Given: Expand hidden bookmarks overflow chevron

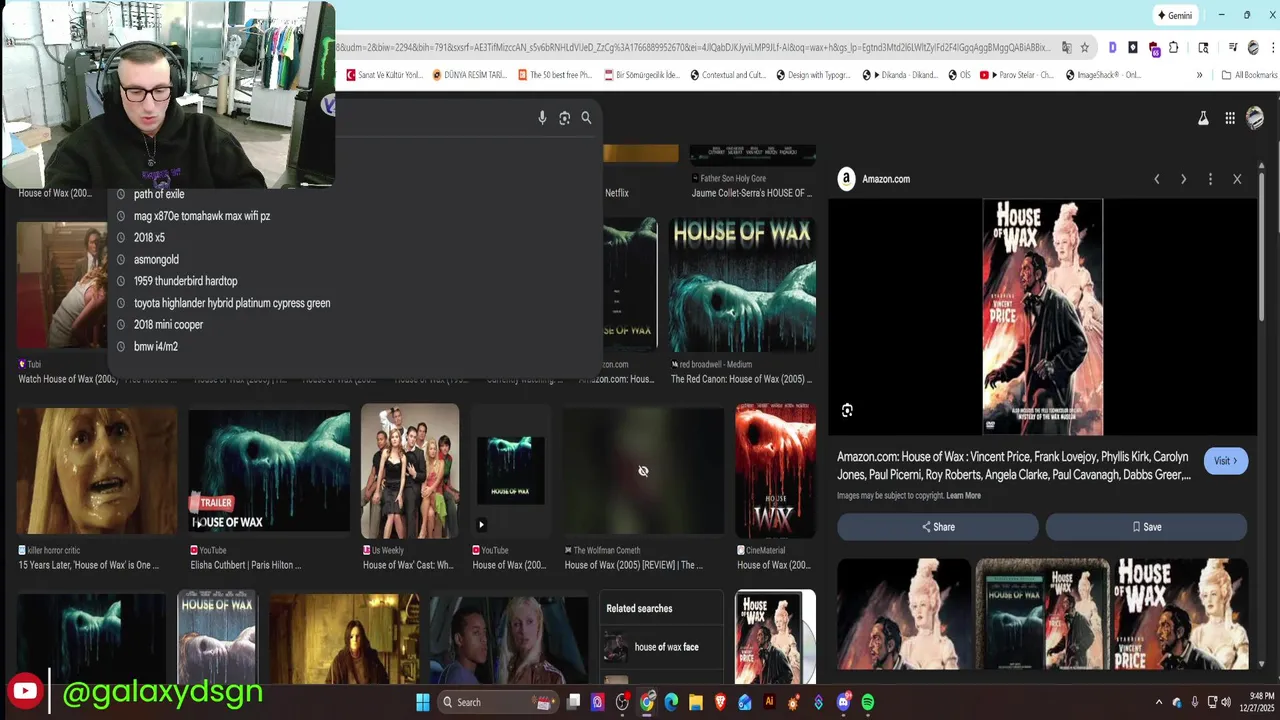Looking at the screenshot, I should point(1199,75).
